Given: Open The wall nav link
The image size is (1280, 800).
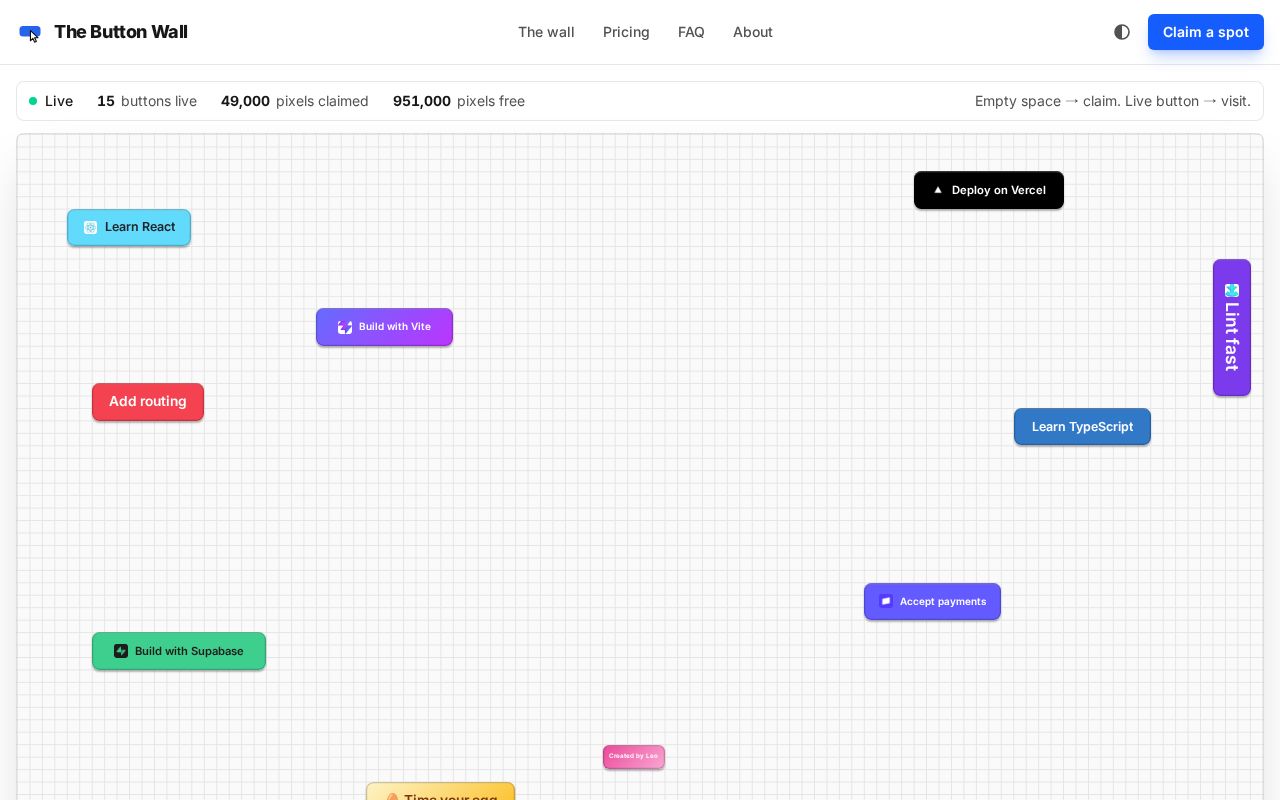Looking at the screenshot, I should (546, 32).
